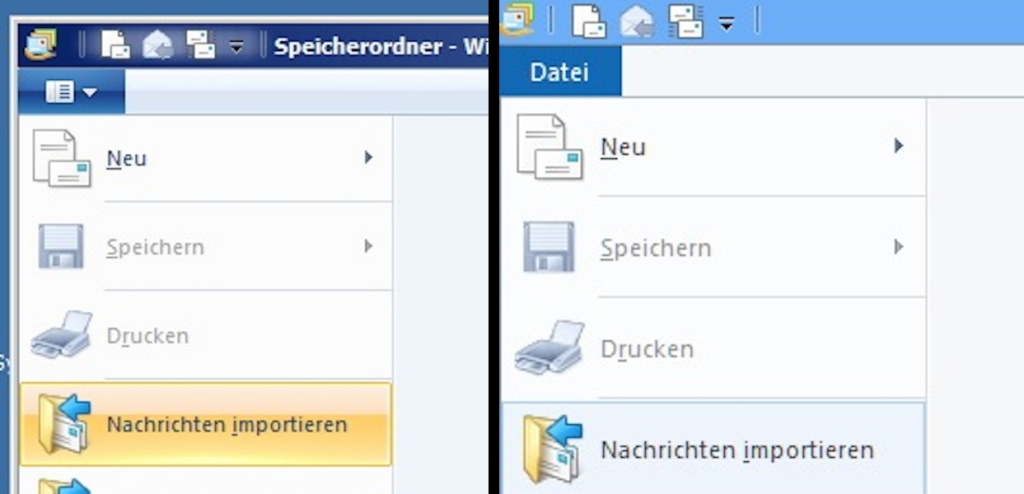The height and width of the screenshot is (494, 1024).
Task: Expand Neu submenu arrow under Datei tab
Action: [899, 146]
